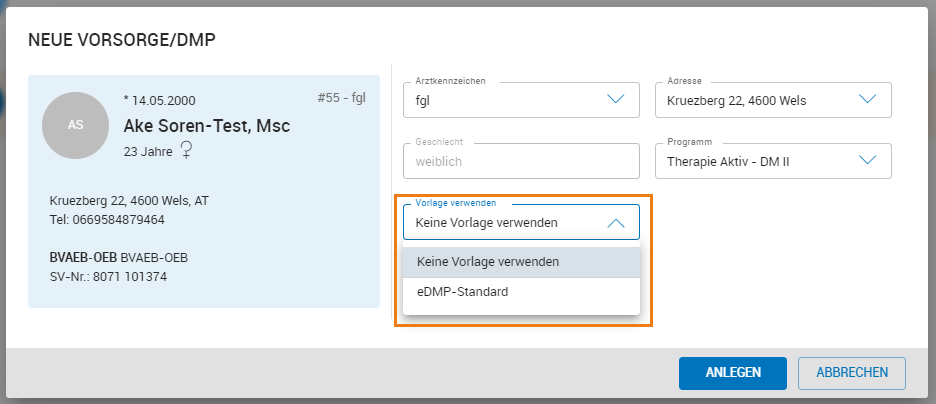Click the BVAEB-OEB insurance label

(x=82, y=257)
